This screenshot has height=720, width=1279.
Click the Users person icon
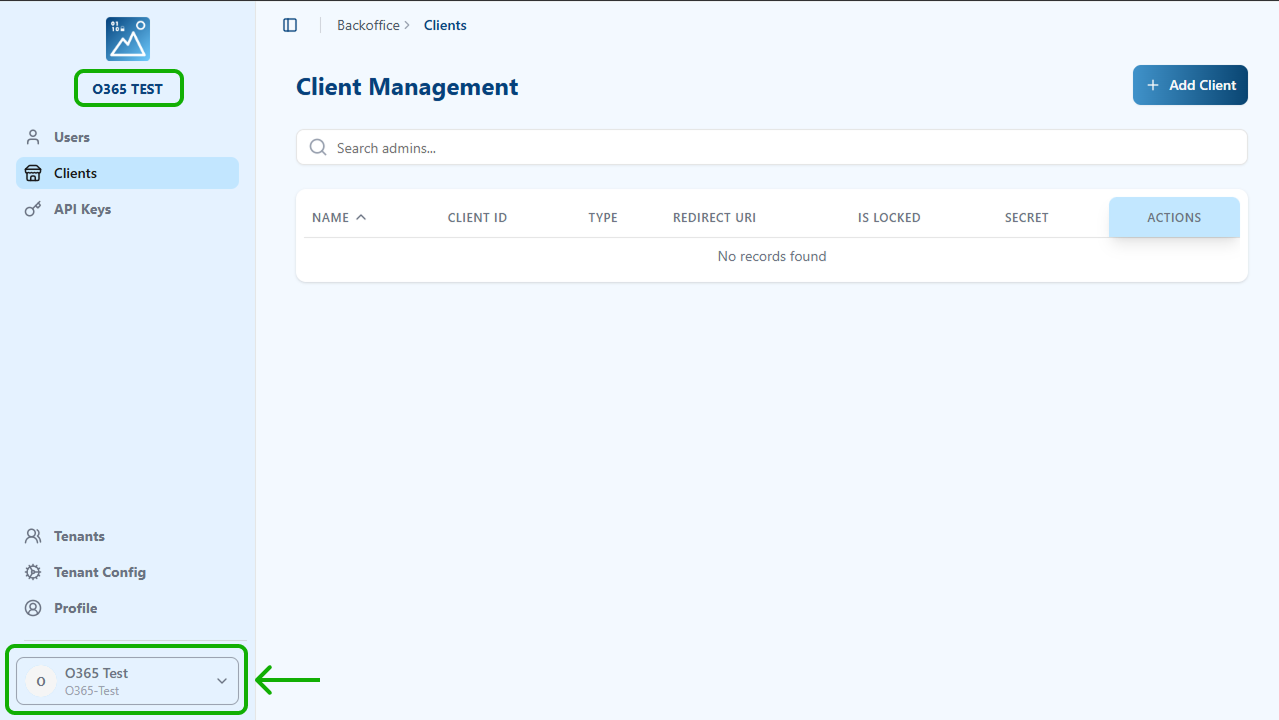(33, 137)
